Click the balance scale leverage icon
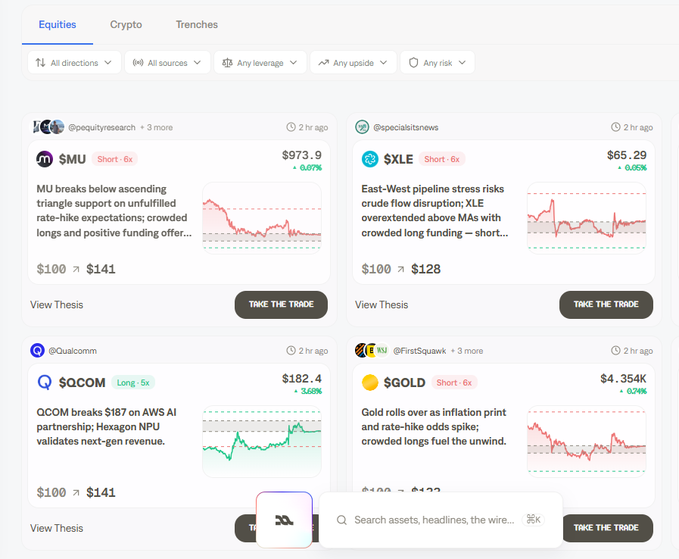 coord(227,63)
